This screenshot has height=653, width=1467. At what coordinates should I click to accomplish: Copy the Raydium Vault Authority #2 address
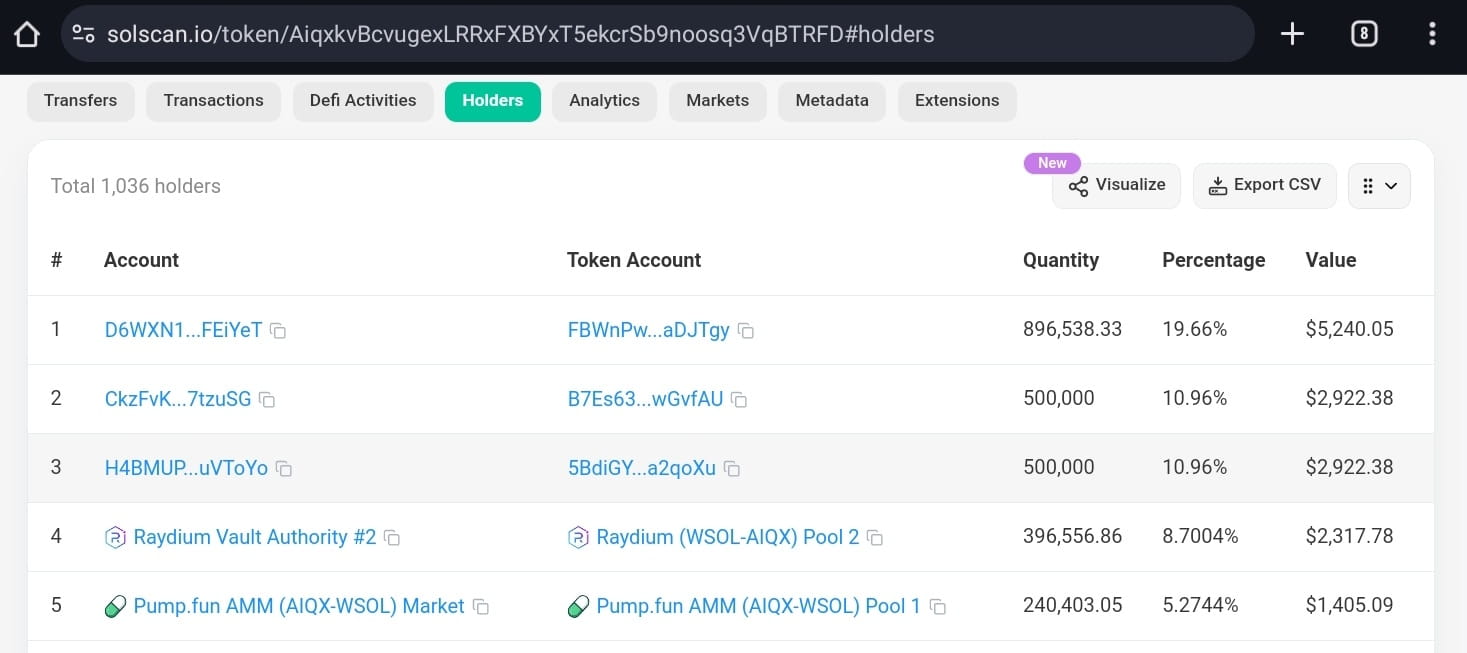click(x=392, y=538)
